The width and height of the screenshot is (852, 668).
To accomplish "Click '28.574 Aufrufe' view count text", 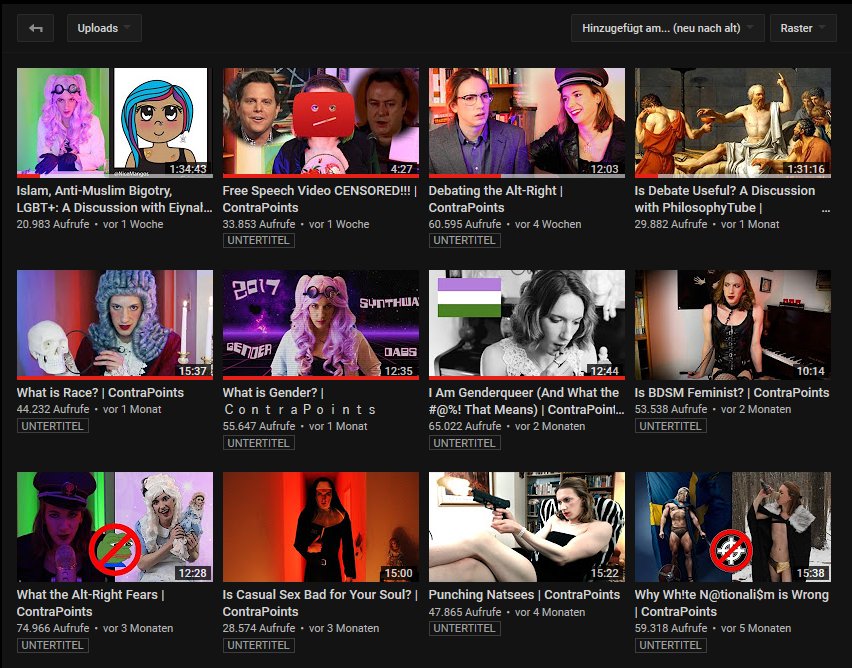I will pyautogui.click(x=259, y=628).
